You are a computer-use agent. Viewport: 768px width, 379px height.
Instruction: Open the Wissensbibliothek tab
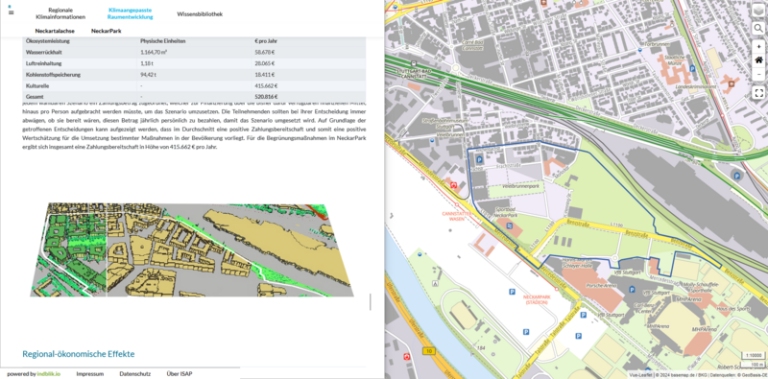(x=200, y=14)
